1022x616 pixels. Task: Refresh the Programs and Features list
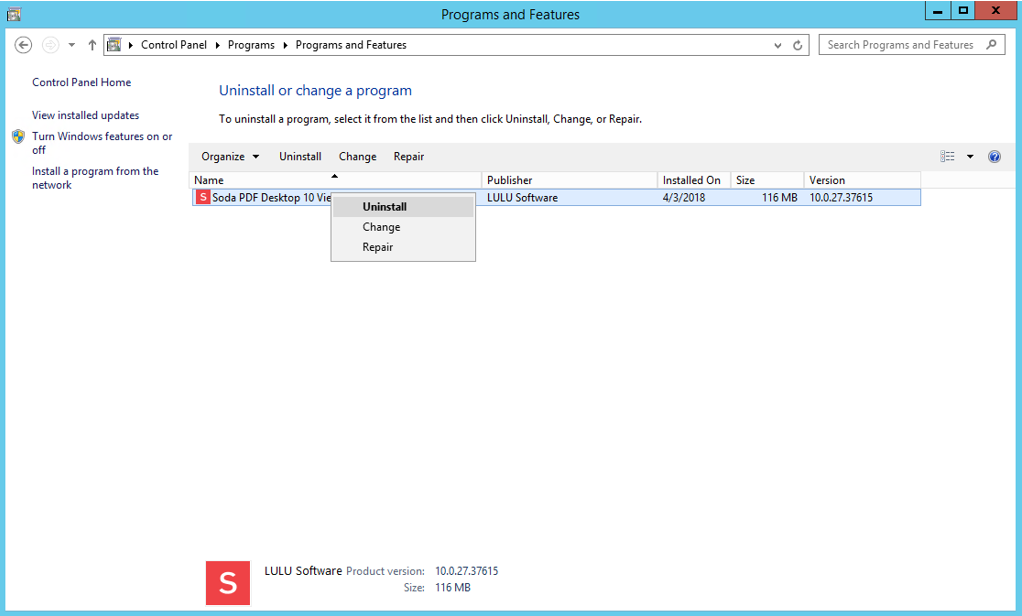[797, 46]
